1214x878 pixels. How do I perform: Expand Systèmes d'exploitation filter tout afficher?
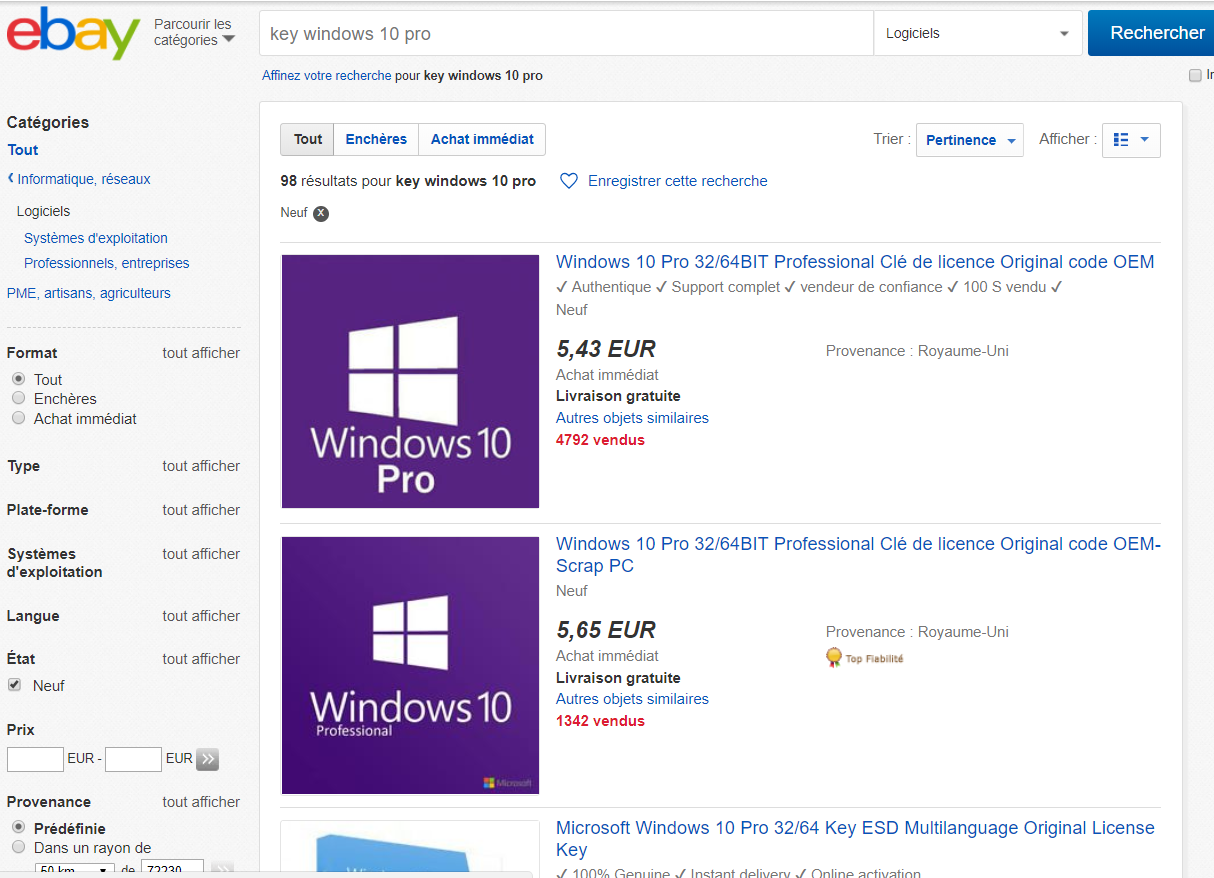201,554
